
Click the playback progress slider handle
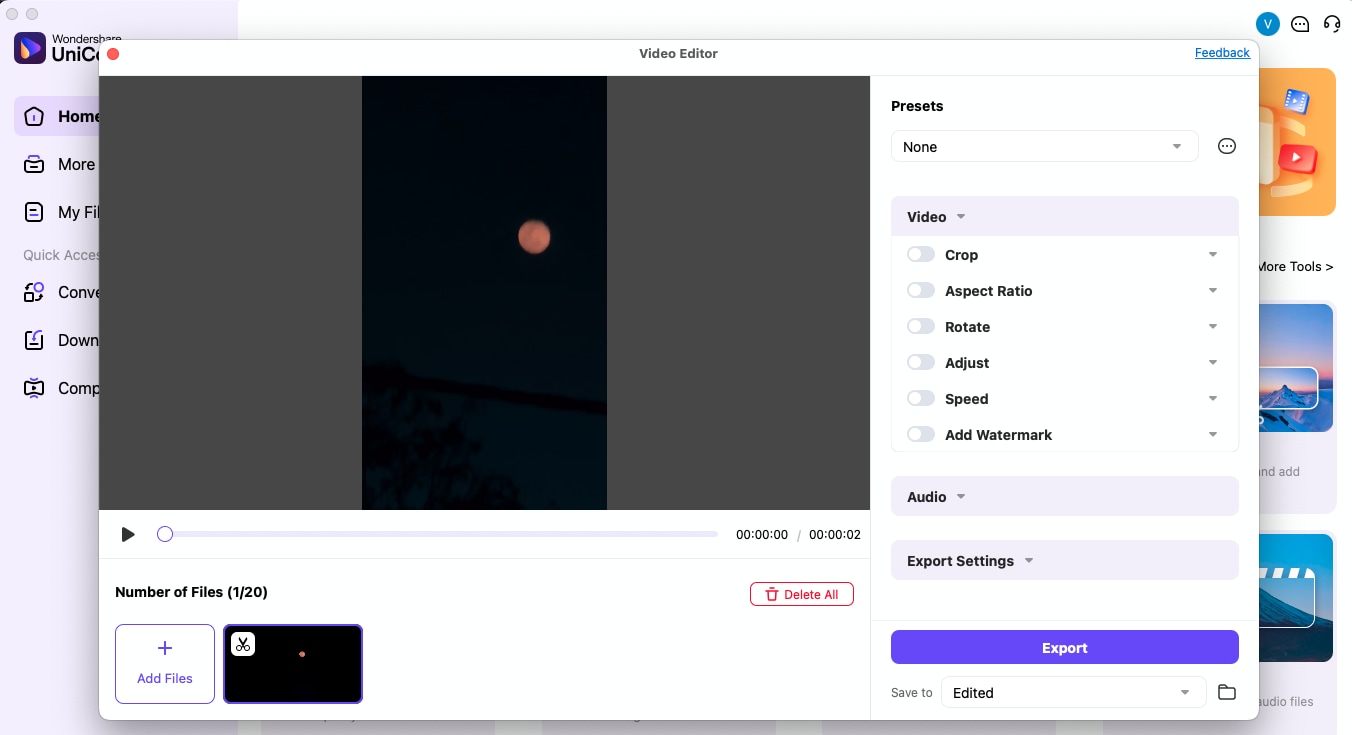click(x=165, y=534)
